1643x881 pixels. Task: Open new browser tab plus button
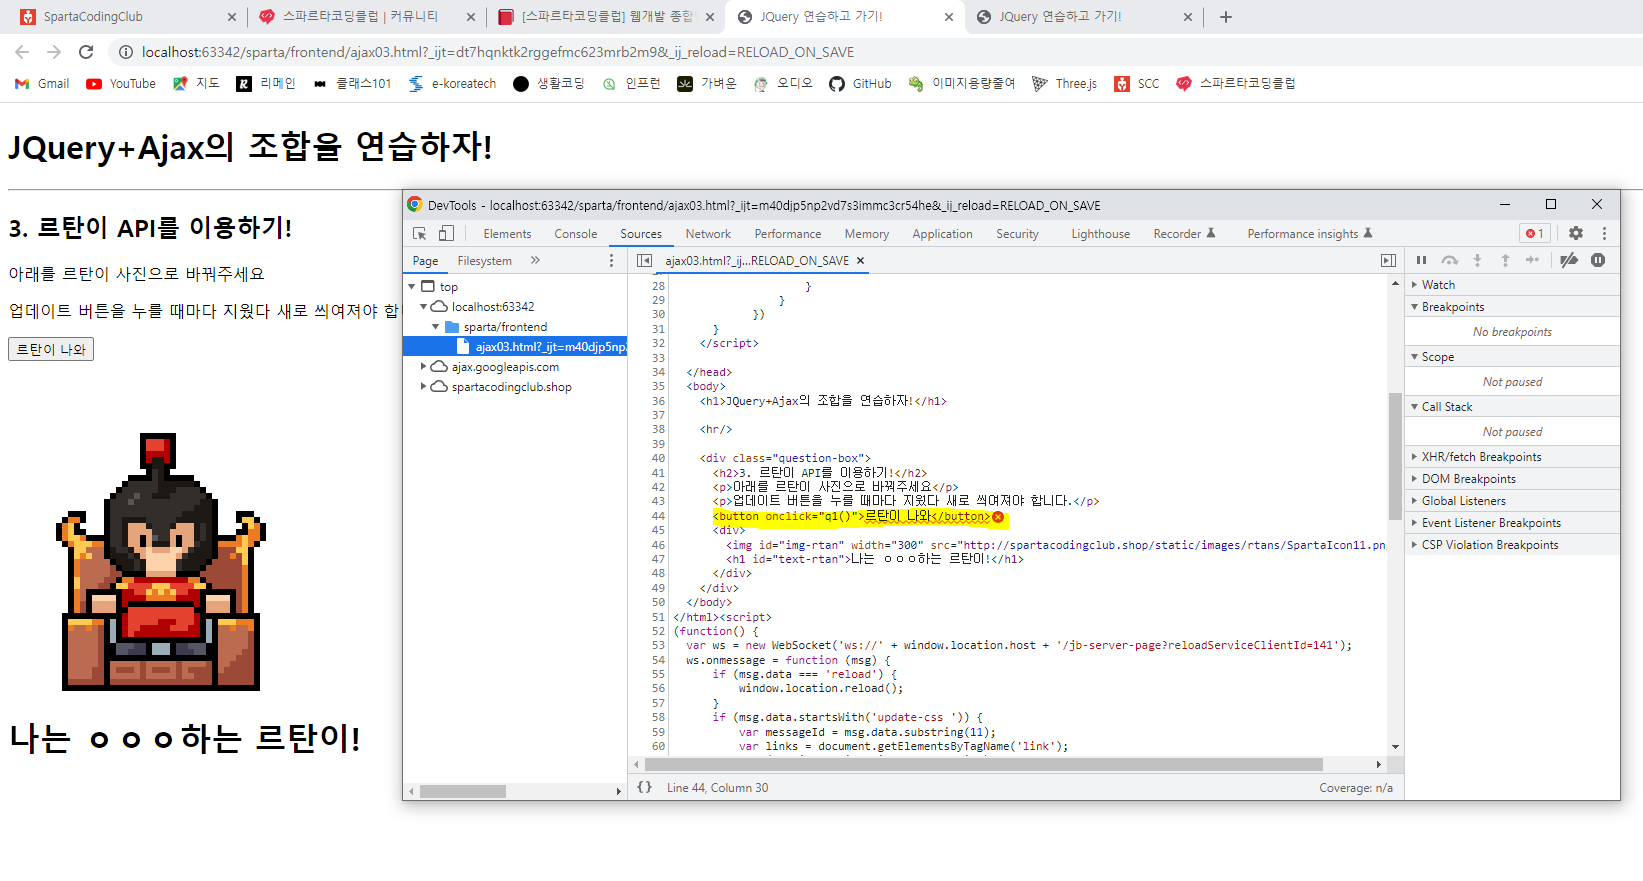coord(1226,17)
